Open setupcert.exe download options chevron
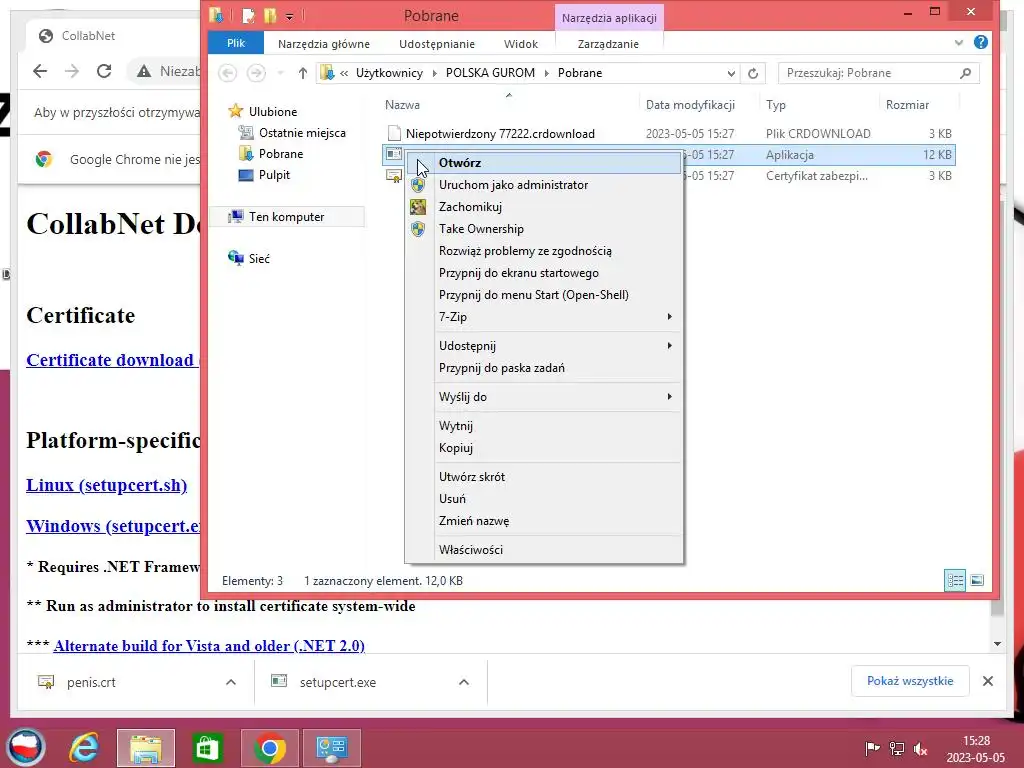1024x768 pixels. (x=464, y=682)
